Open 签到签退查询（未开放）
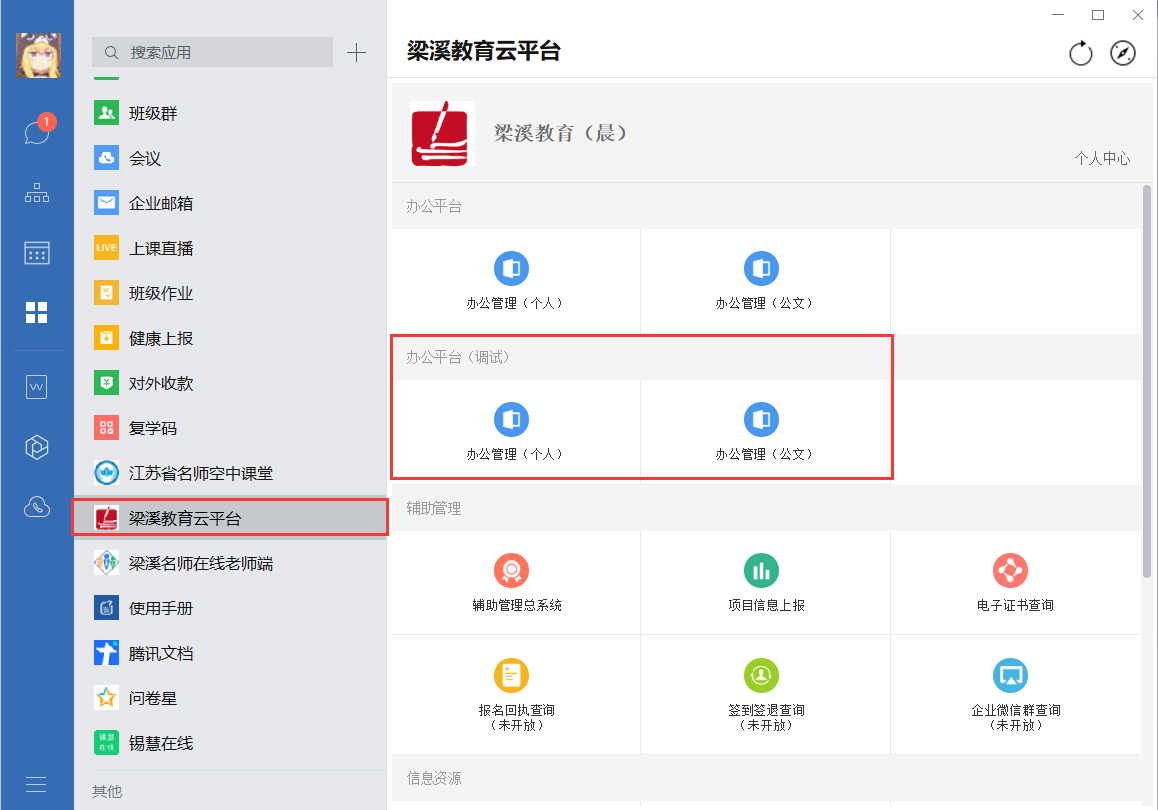The width and height of the screenshot is (1158, 810). 765,695
